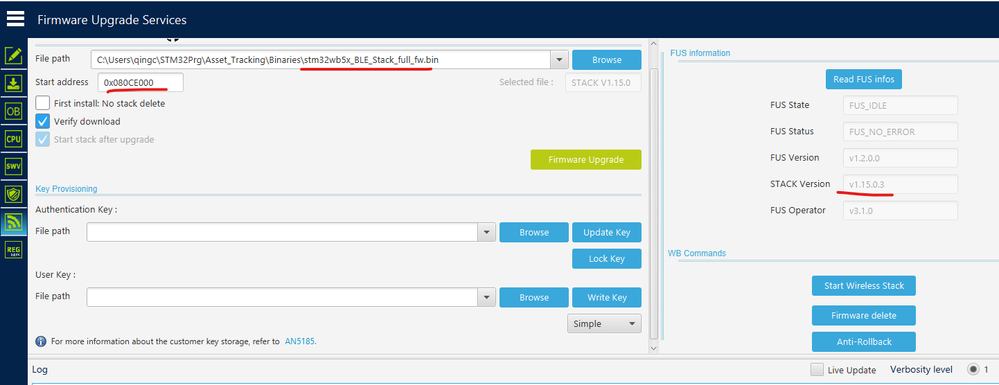Click the Firmware delete button

pos(863,316)
